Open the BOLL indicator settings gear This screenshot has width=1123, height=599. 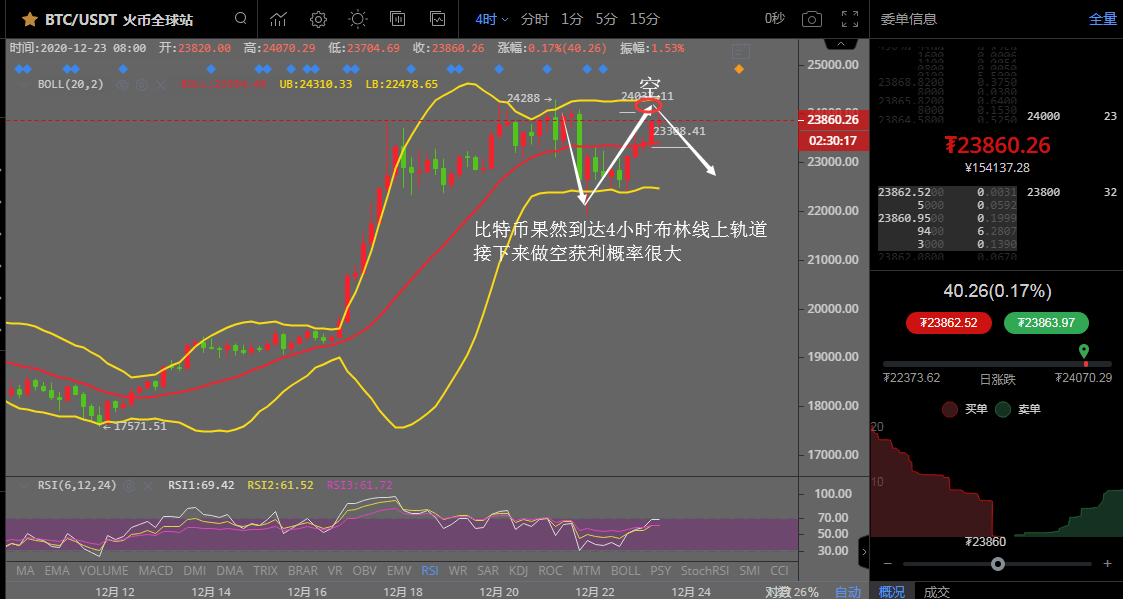click(x=142, y=84)
